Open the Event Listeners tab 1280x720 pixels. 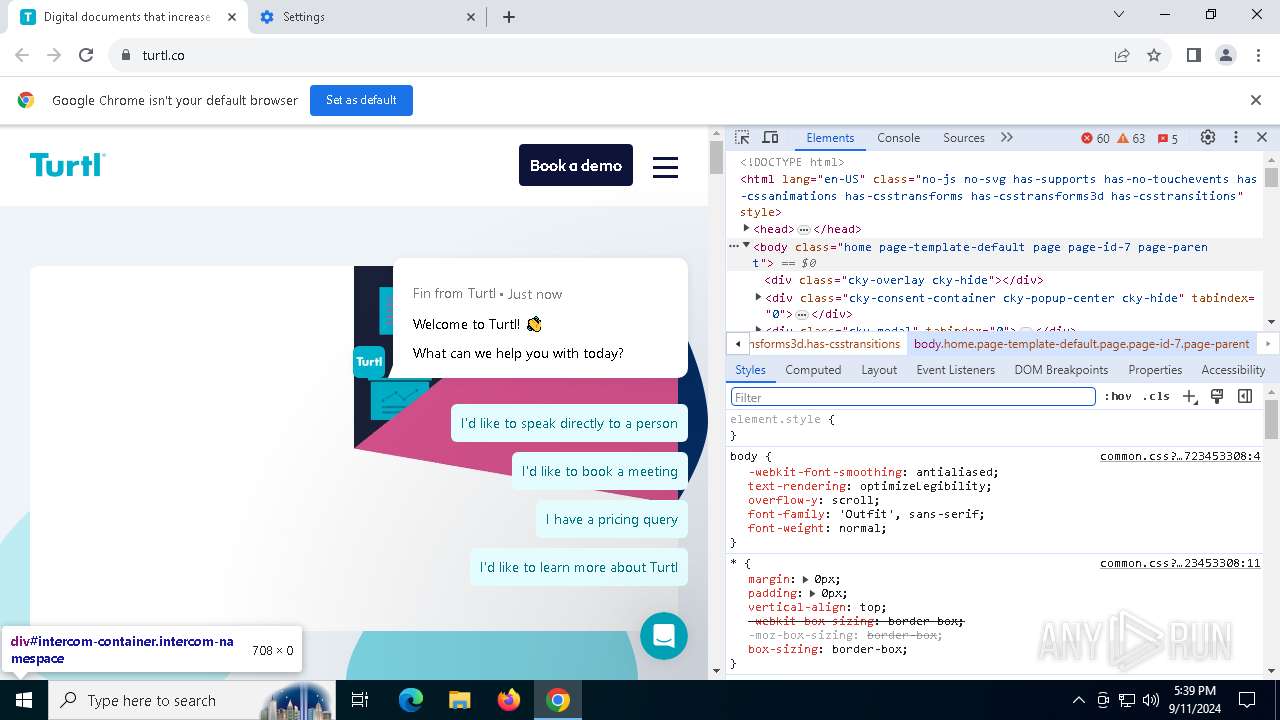point(956,370)
